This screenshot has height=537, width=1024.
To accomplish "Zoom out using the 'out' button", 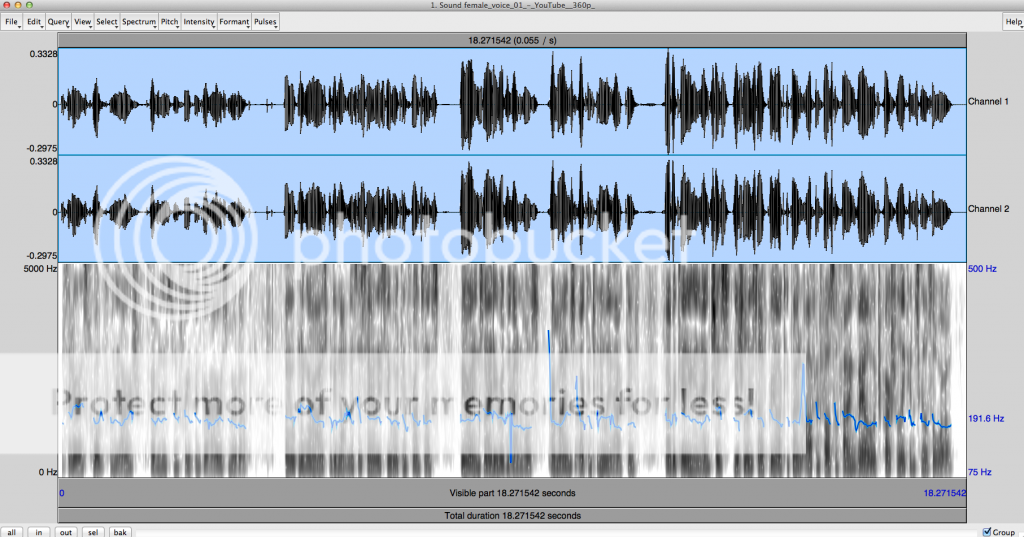I will pos(66,532).
